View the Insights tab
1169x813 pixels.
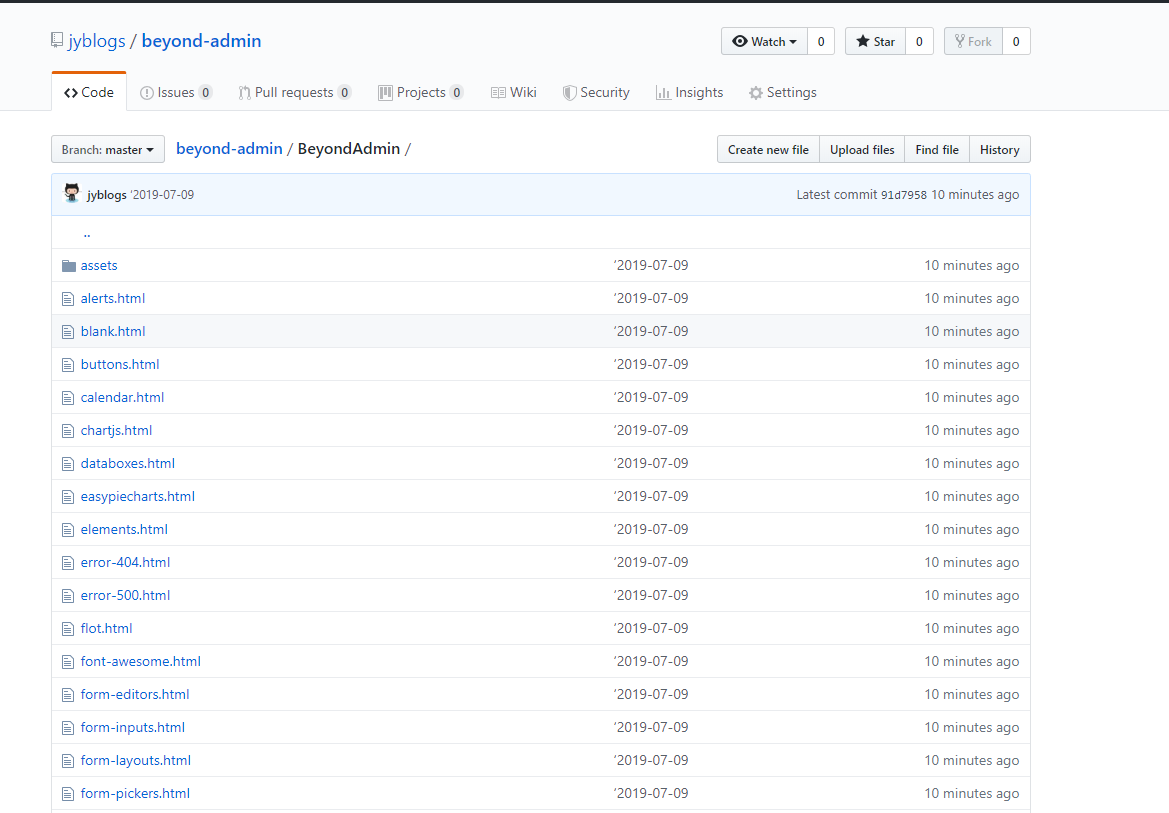(x=689, y=92)
